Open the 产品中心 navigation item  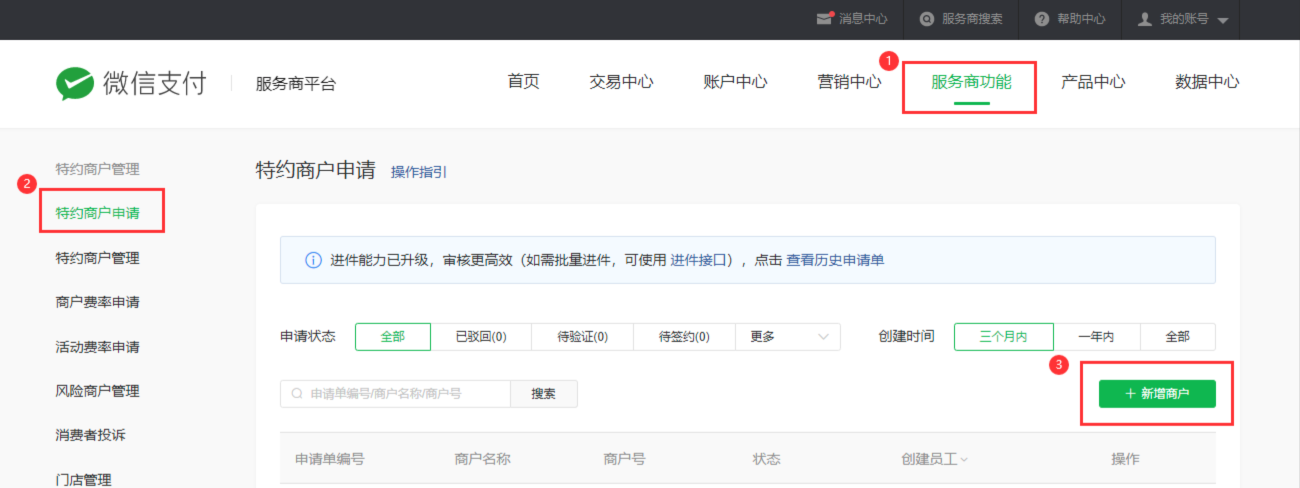point(1093,82)
